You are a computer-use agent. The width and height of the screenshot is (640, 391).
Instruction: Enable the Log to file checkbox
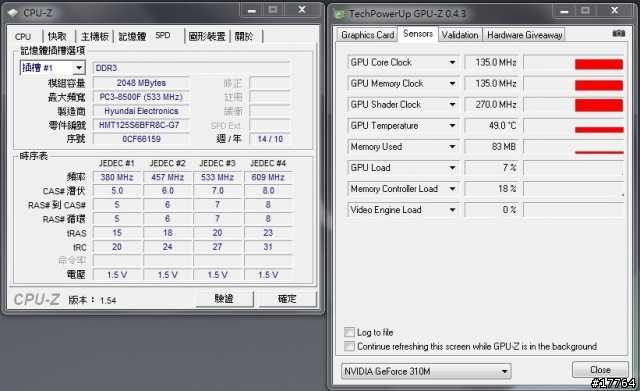[x=349, y=332]
